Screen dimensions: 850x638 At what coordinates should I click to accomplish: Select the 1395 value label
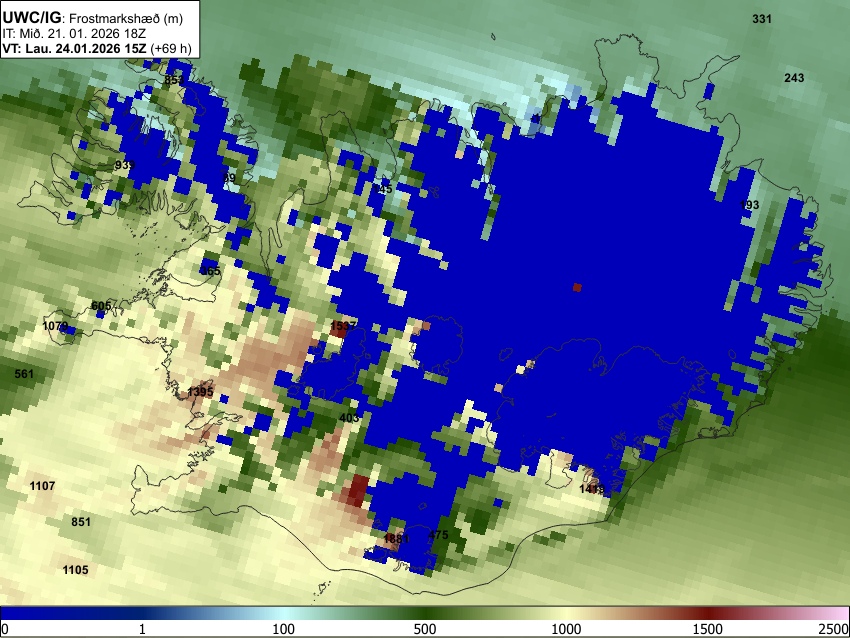pyautogui.click(x=201, y=392)
